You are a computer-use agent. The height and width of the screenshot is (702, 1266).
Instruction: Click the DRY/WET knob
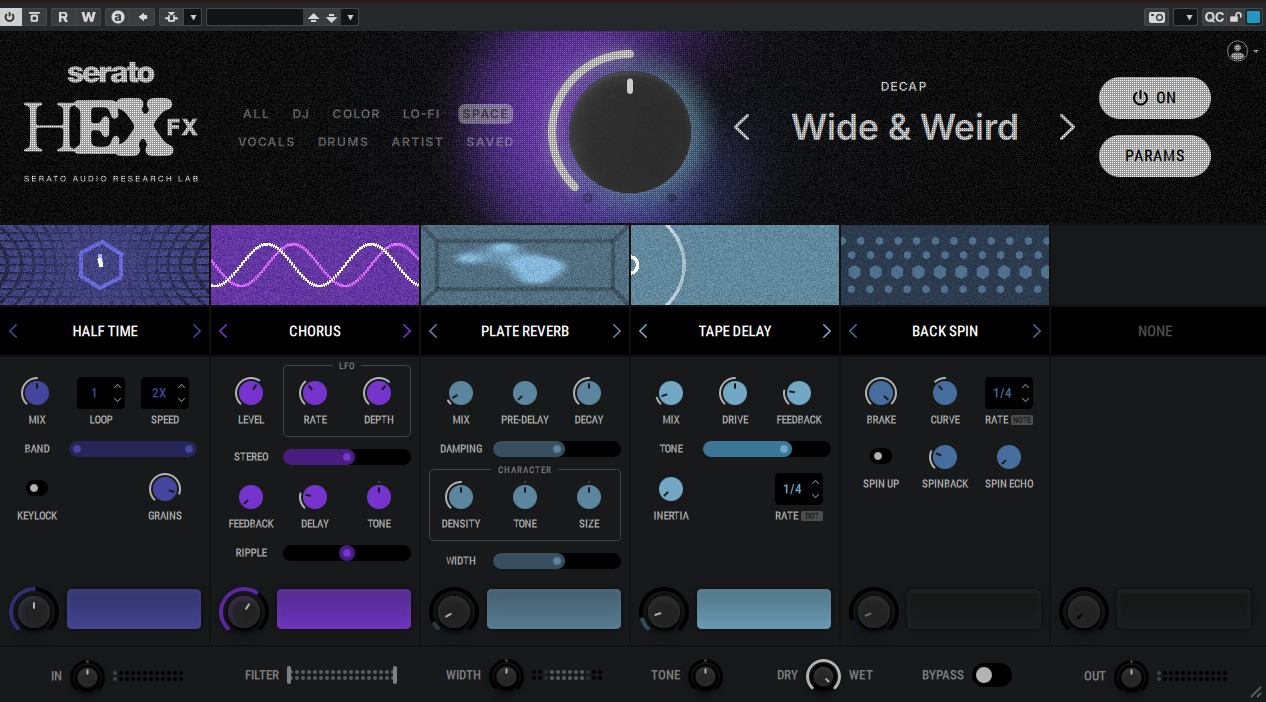[824, 676]
